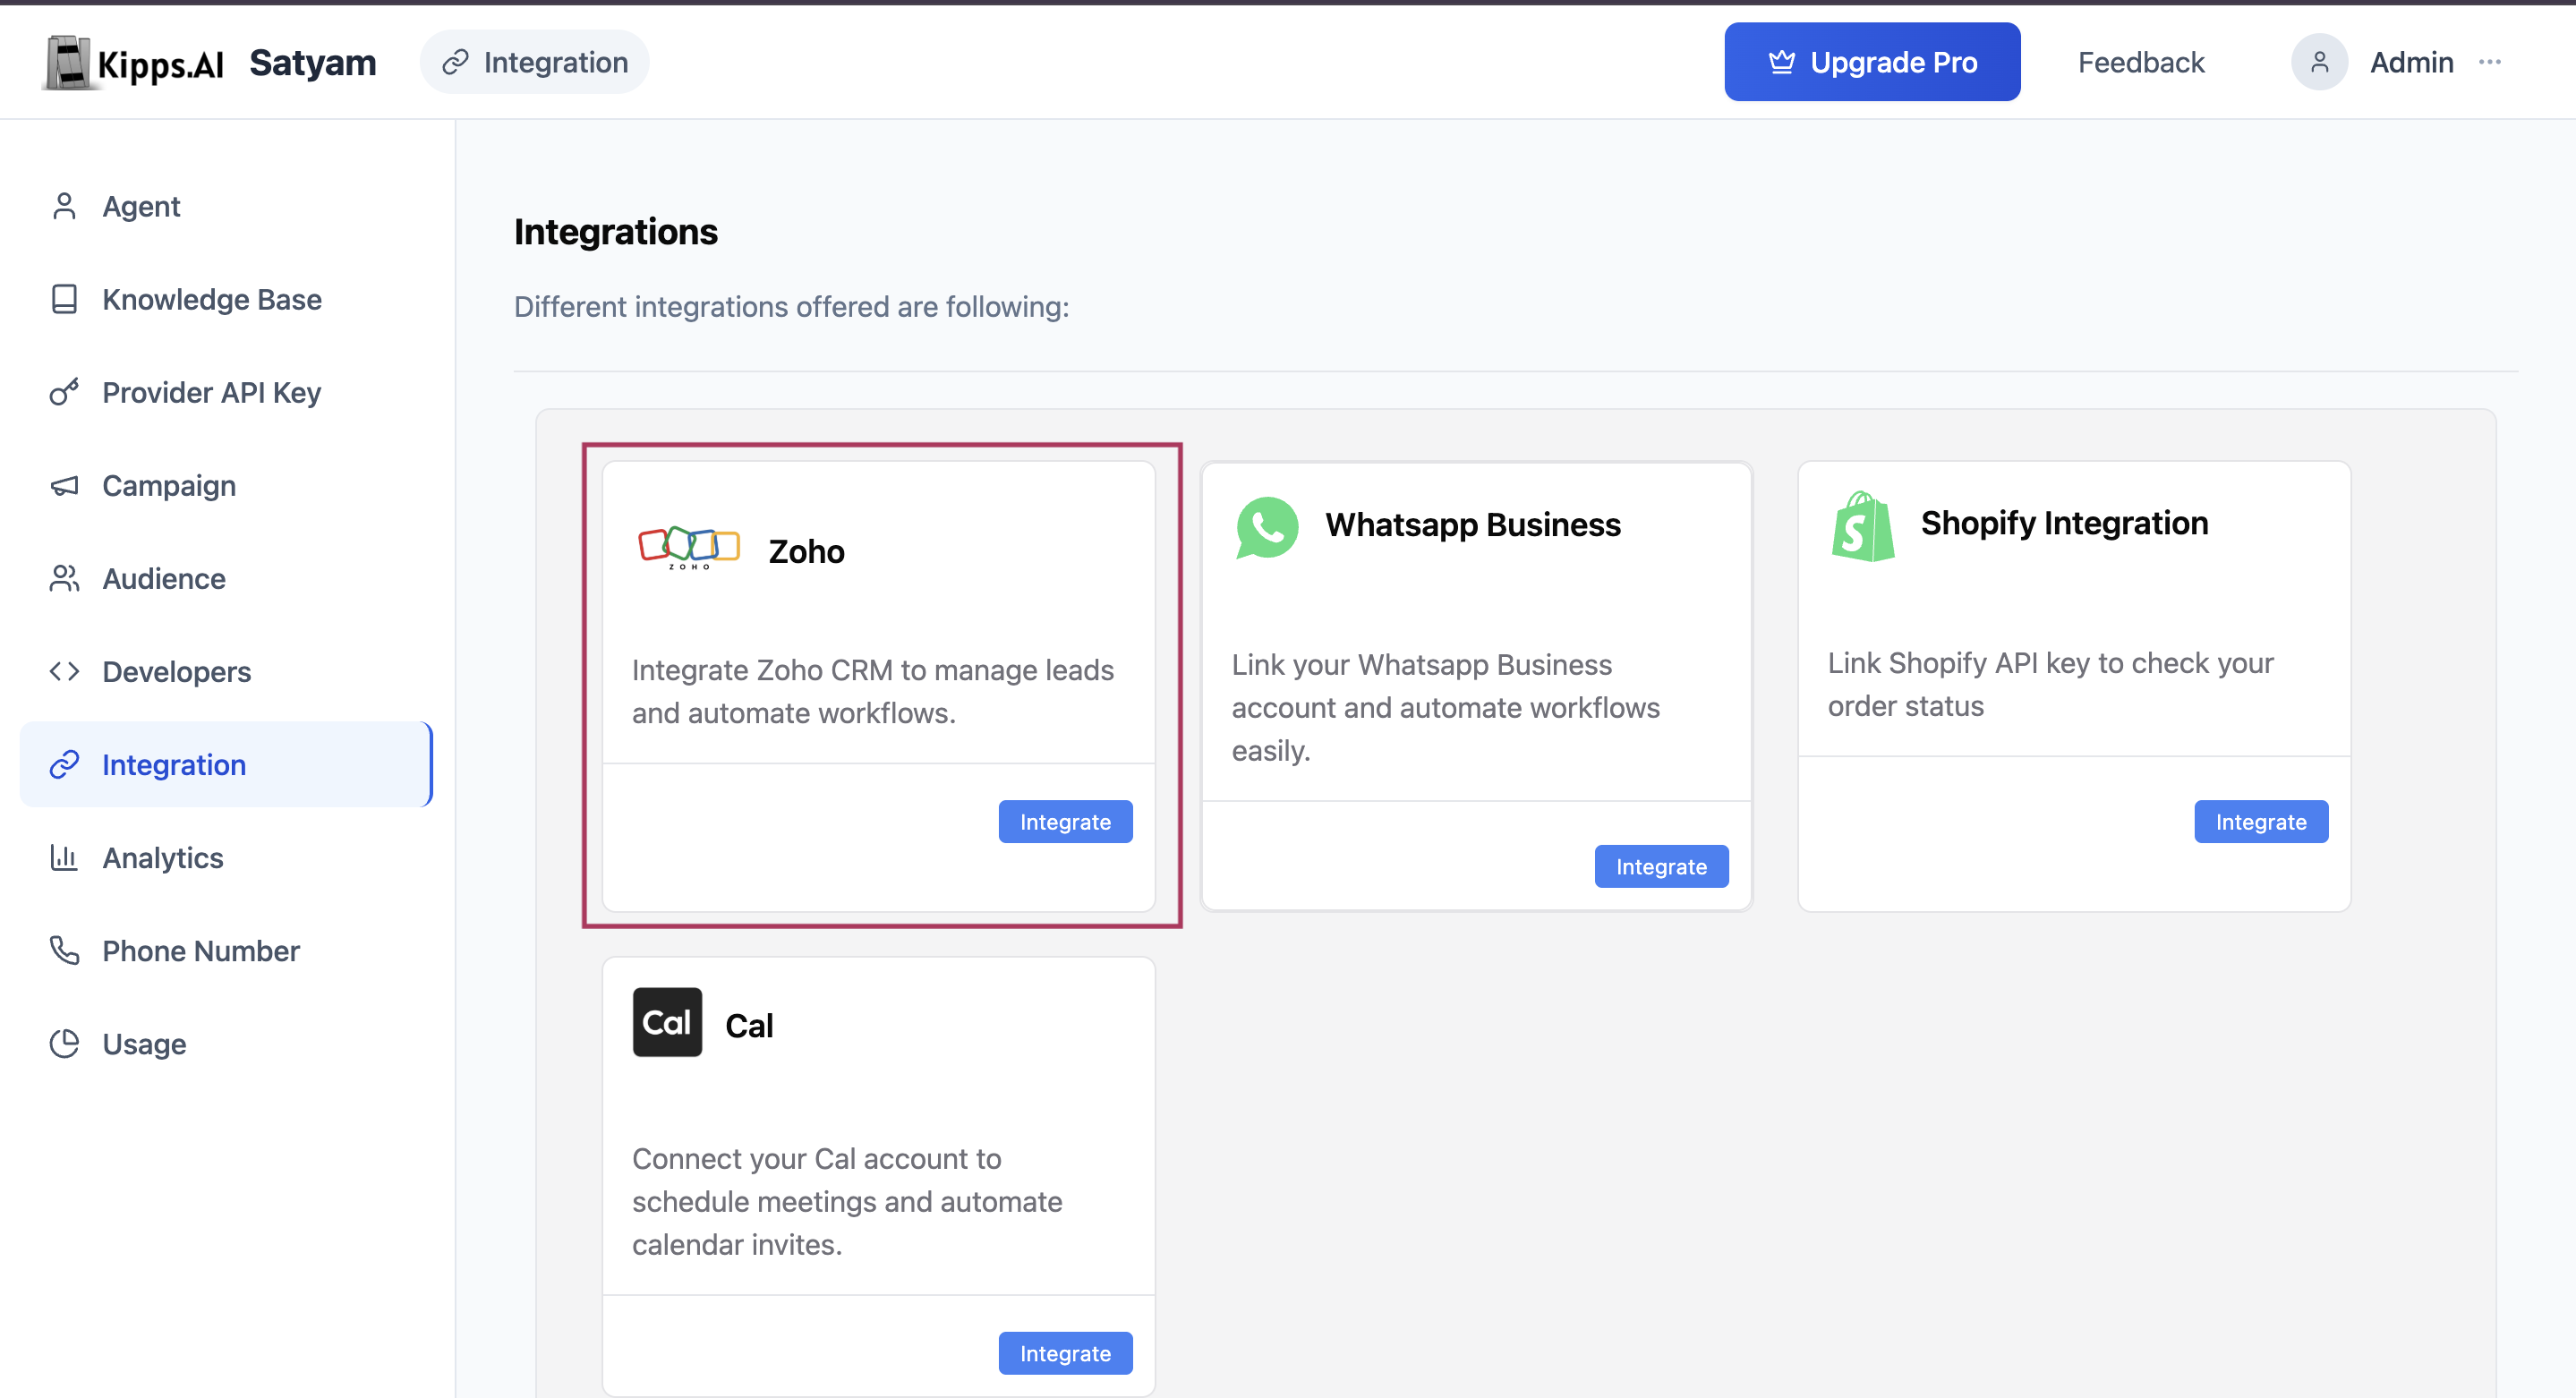
Task: Click the Phone Number handset icon
Action: pyautogui.click(x=64, y=950)
